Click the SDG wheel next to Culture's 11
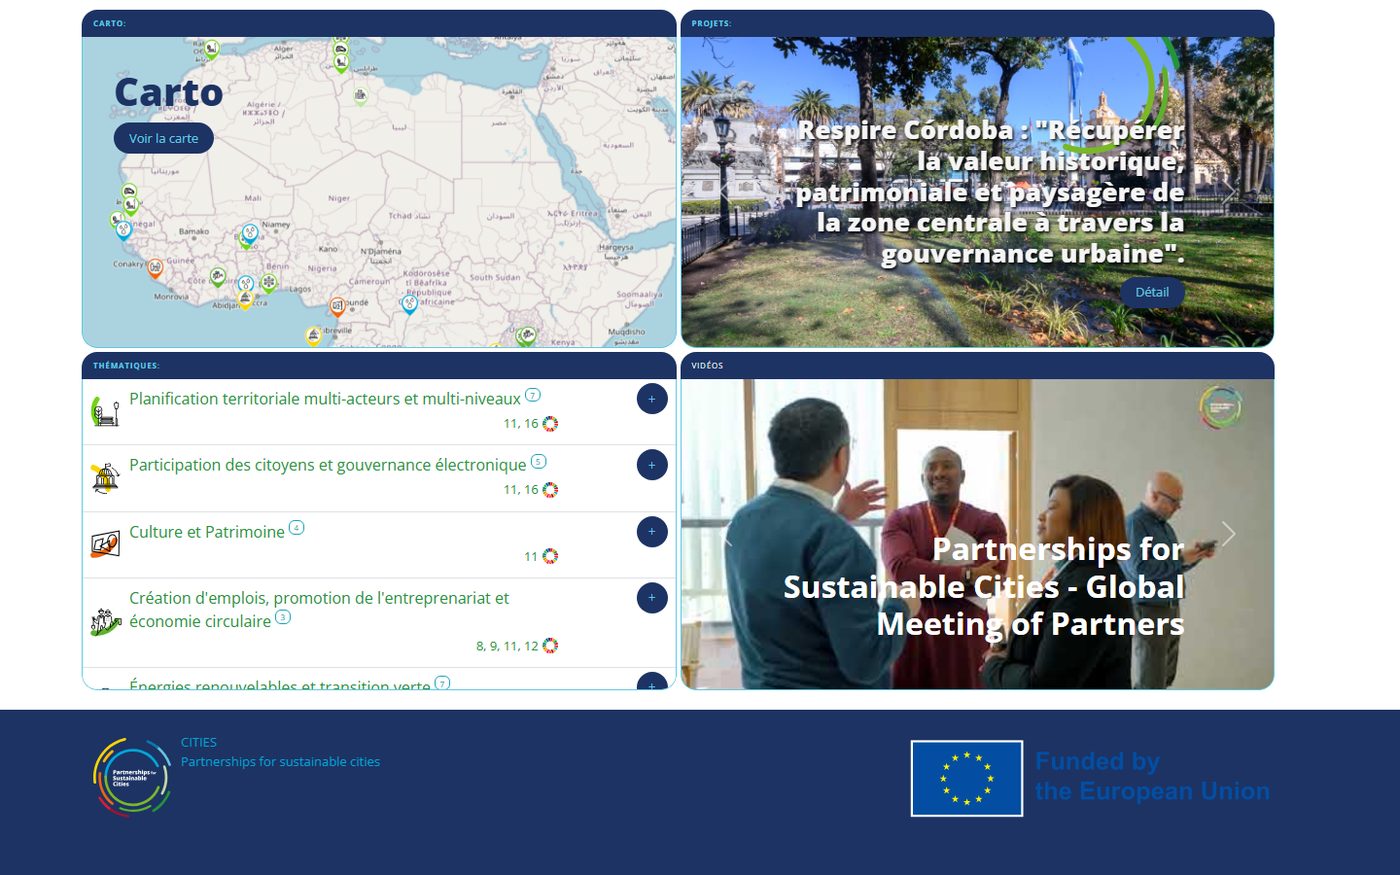The height and width of the screenshot is (875, 1400). pos(550,556)
